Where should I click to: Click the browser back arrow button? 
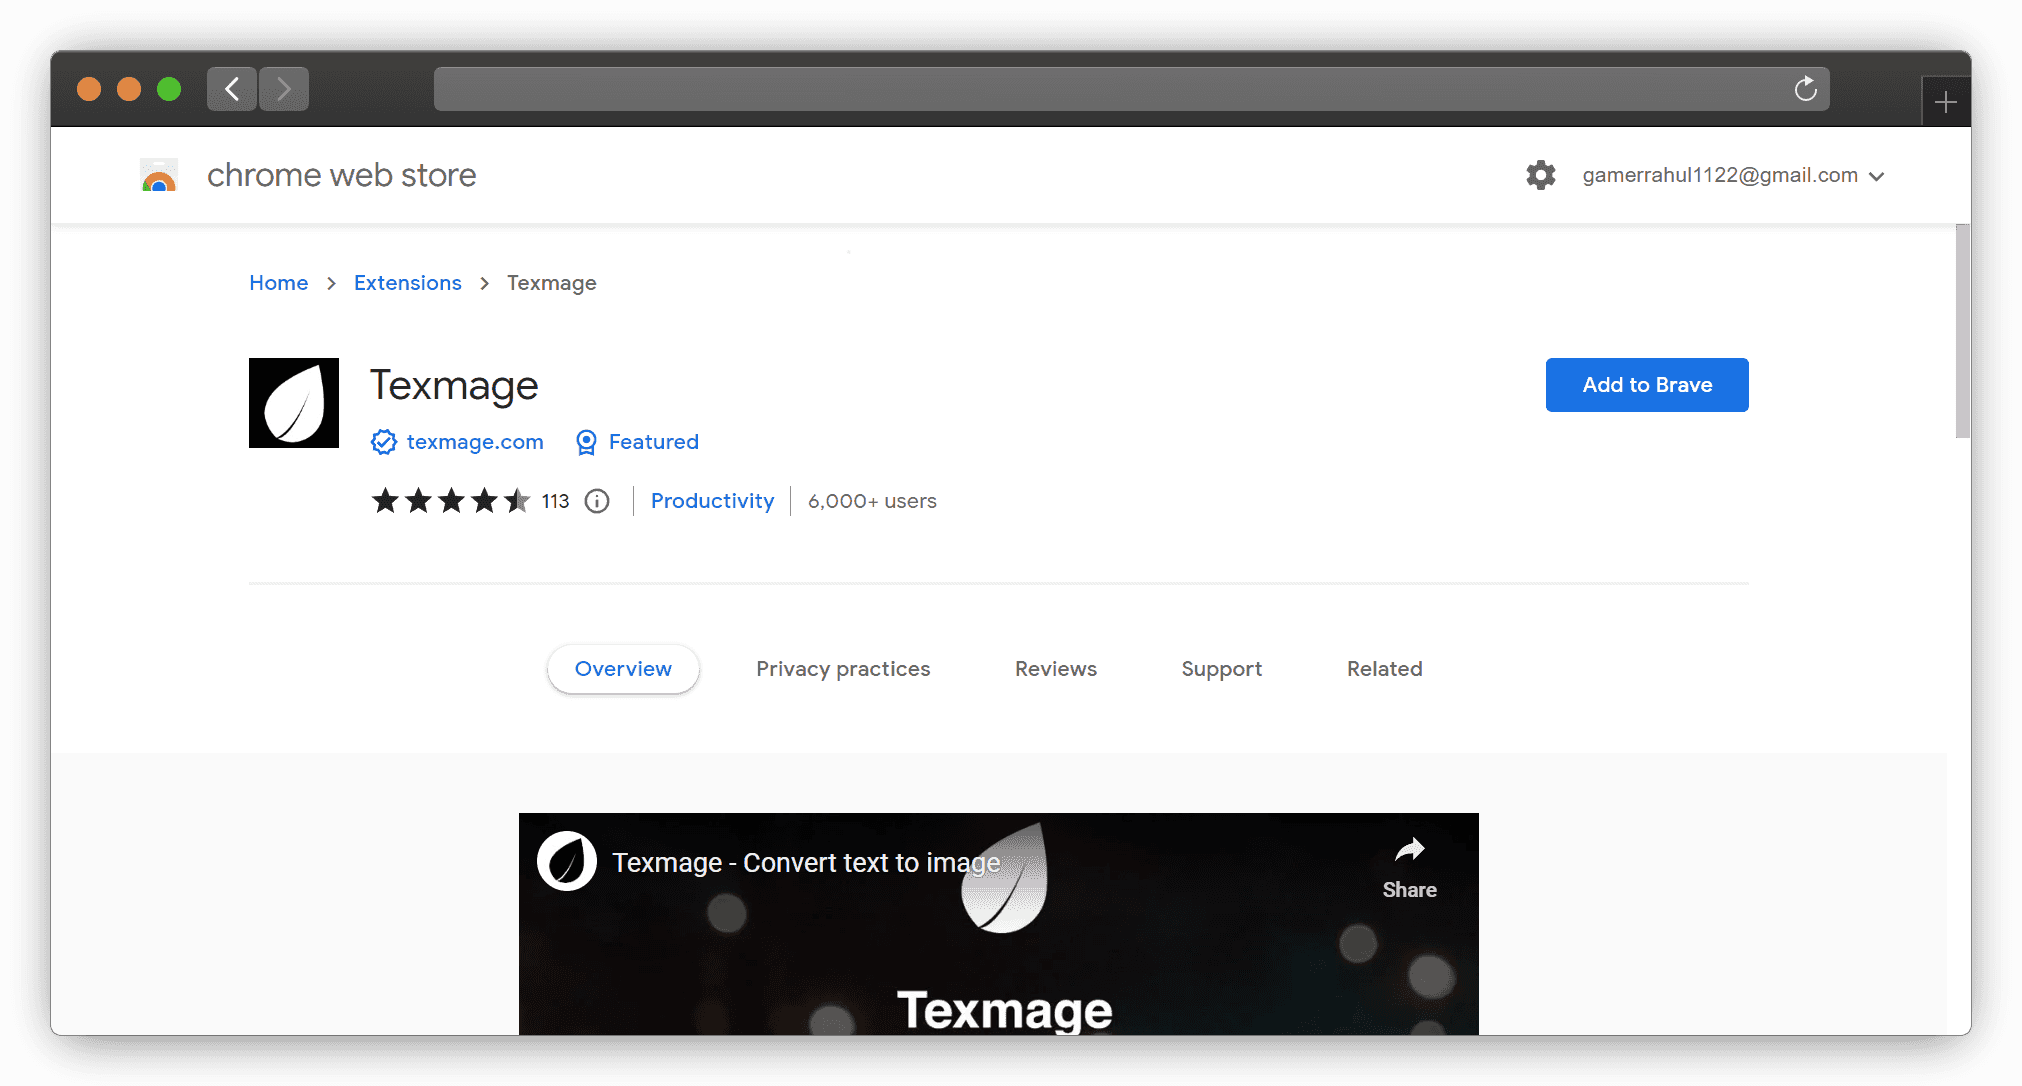click(x=232, y=89)
